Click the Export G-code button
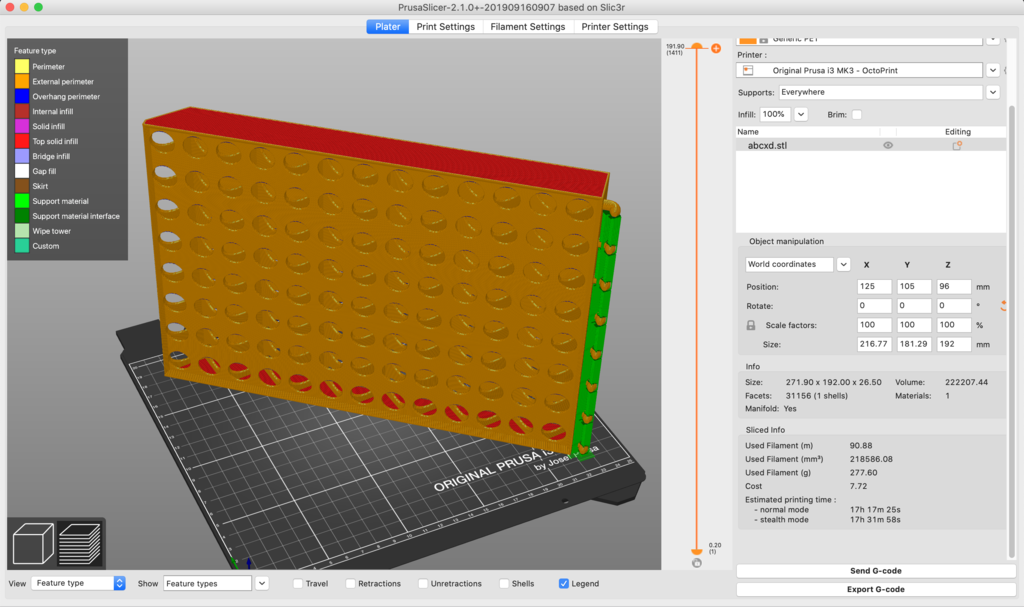Image resolution: width=1024 pixels, height=607 pixels. [x=869, y=588]
